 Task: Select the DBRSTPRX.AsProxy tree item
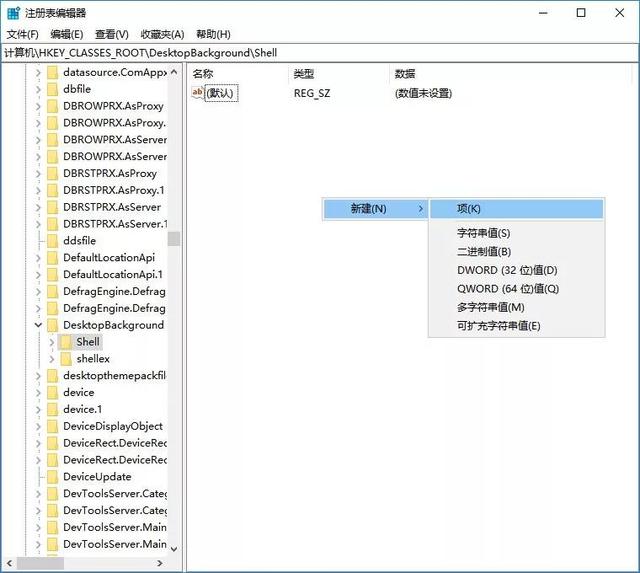[110, 173]
